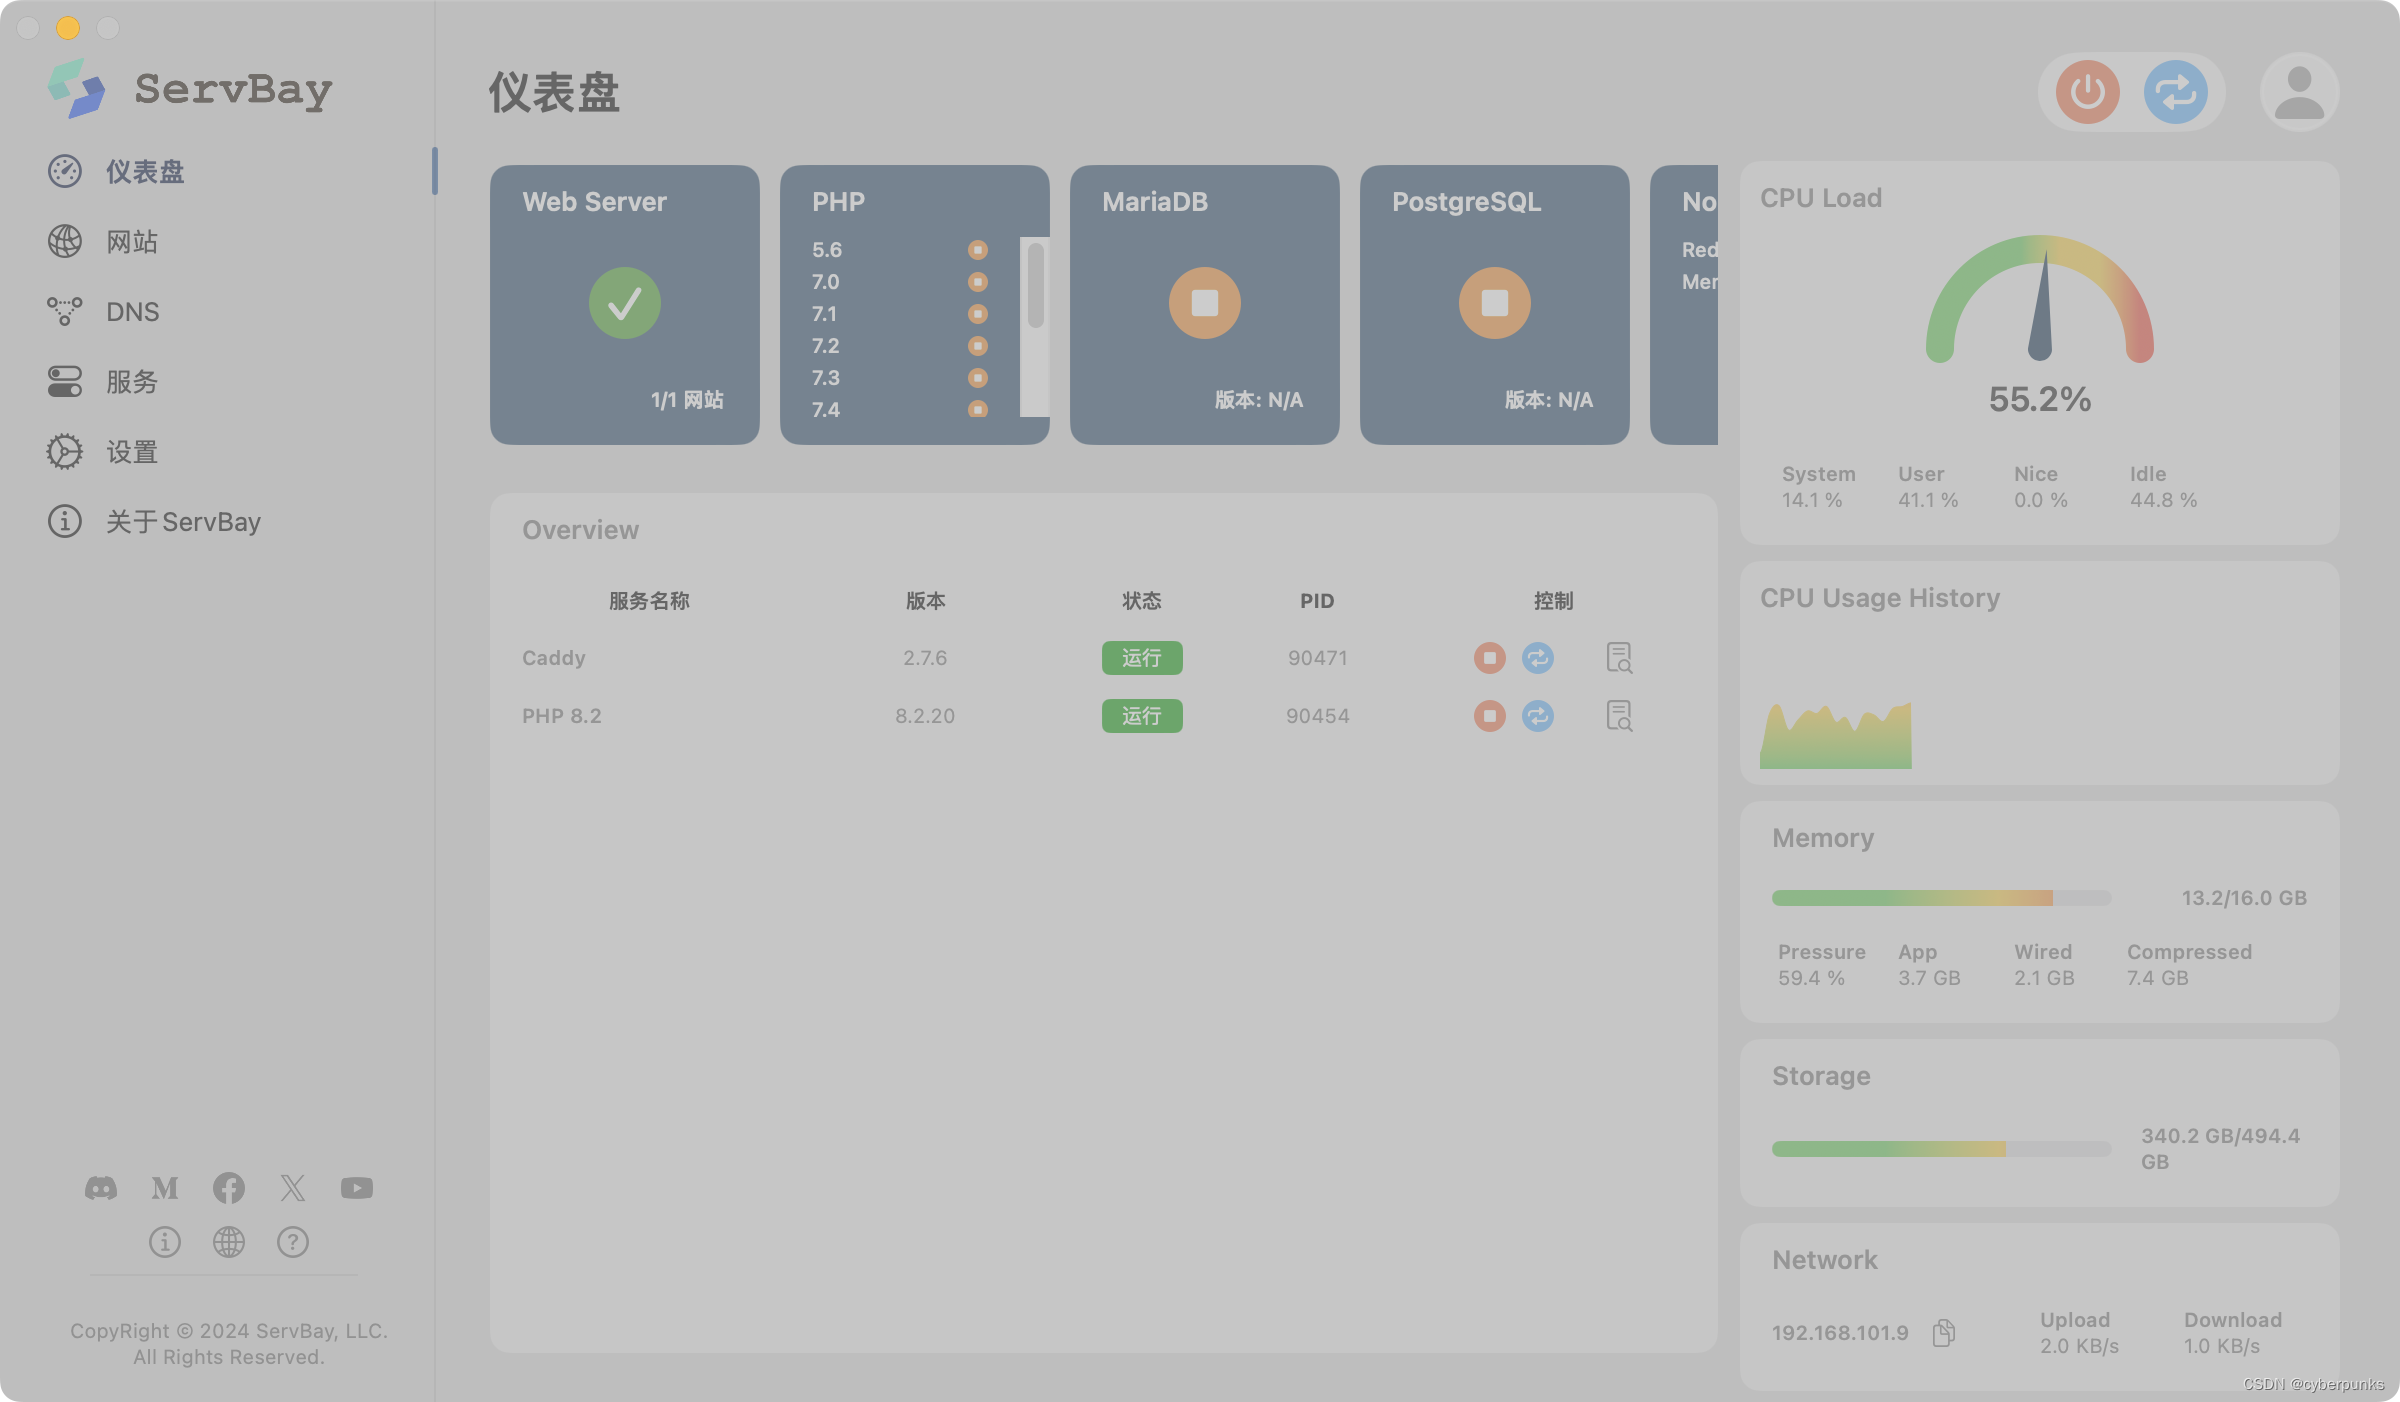The height and width of the screenshot is (1402, 2400).
Task: Open the Facebook page icon
Action: tap(229, 1188)
